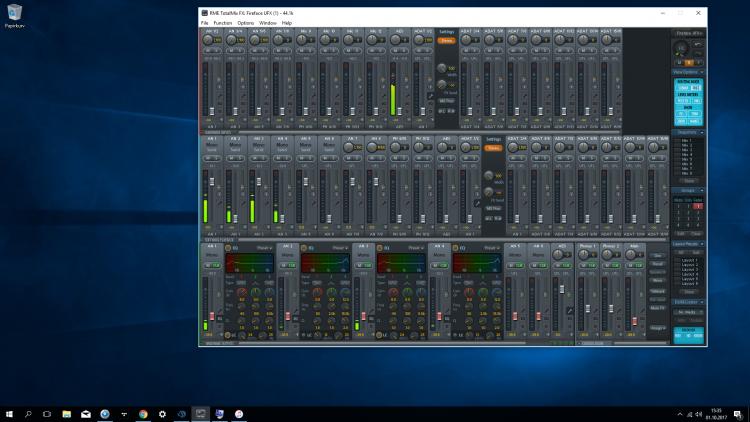Image resolution: width=750 pixels, height=422 pixels.
Task: Launch File Explorer from taskbar
Action: (x=66, y=414)
